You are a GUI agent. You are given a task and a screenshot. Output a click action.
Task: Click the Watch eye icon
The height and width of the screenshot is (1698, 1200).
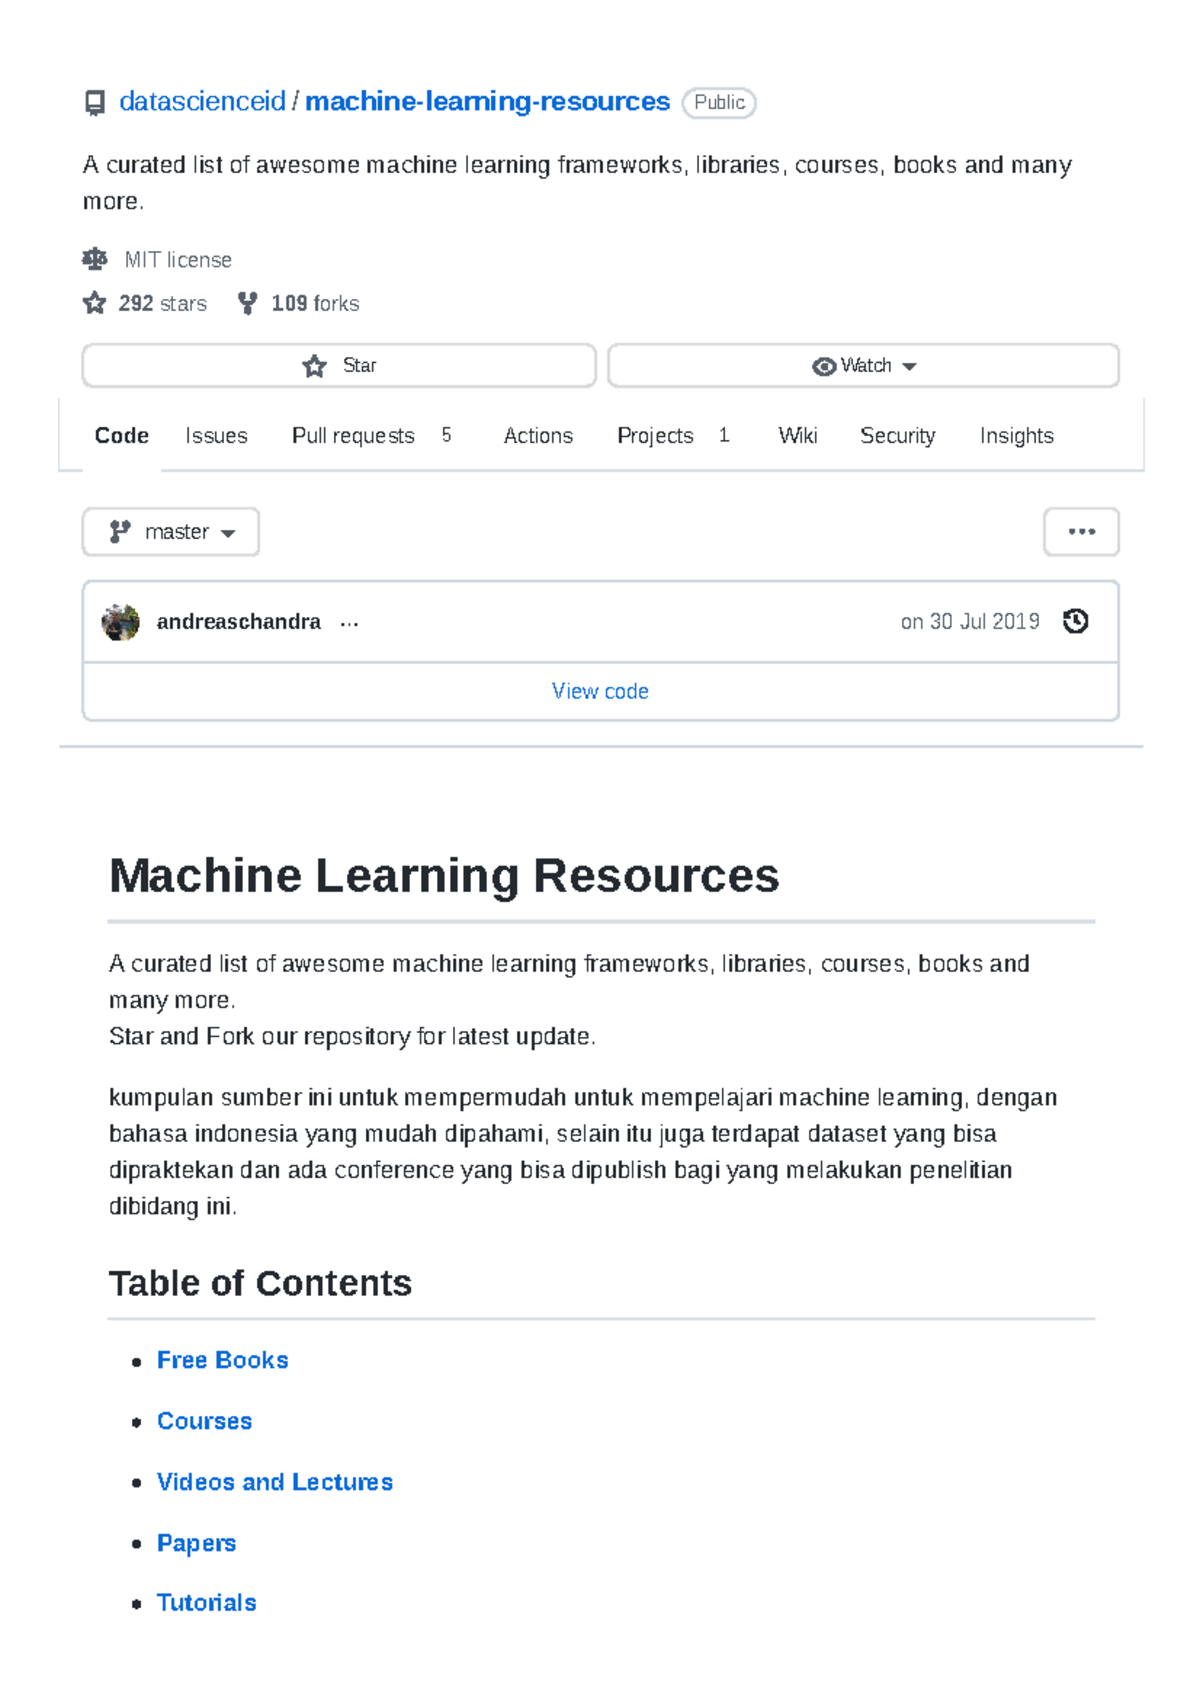pos(824,367)
